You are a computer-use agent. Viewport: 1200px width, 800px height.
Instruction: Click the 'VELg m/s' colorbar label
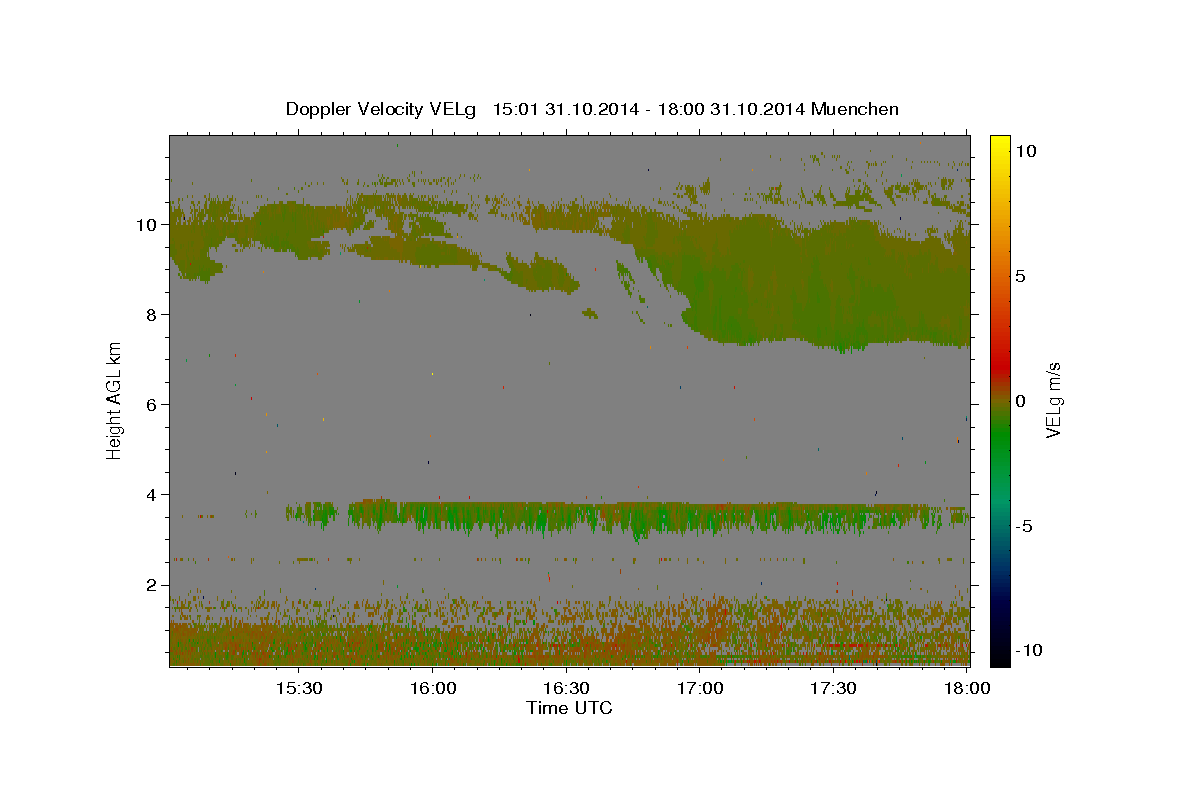pos(1053,400)
